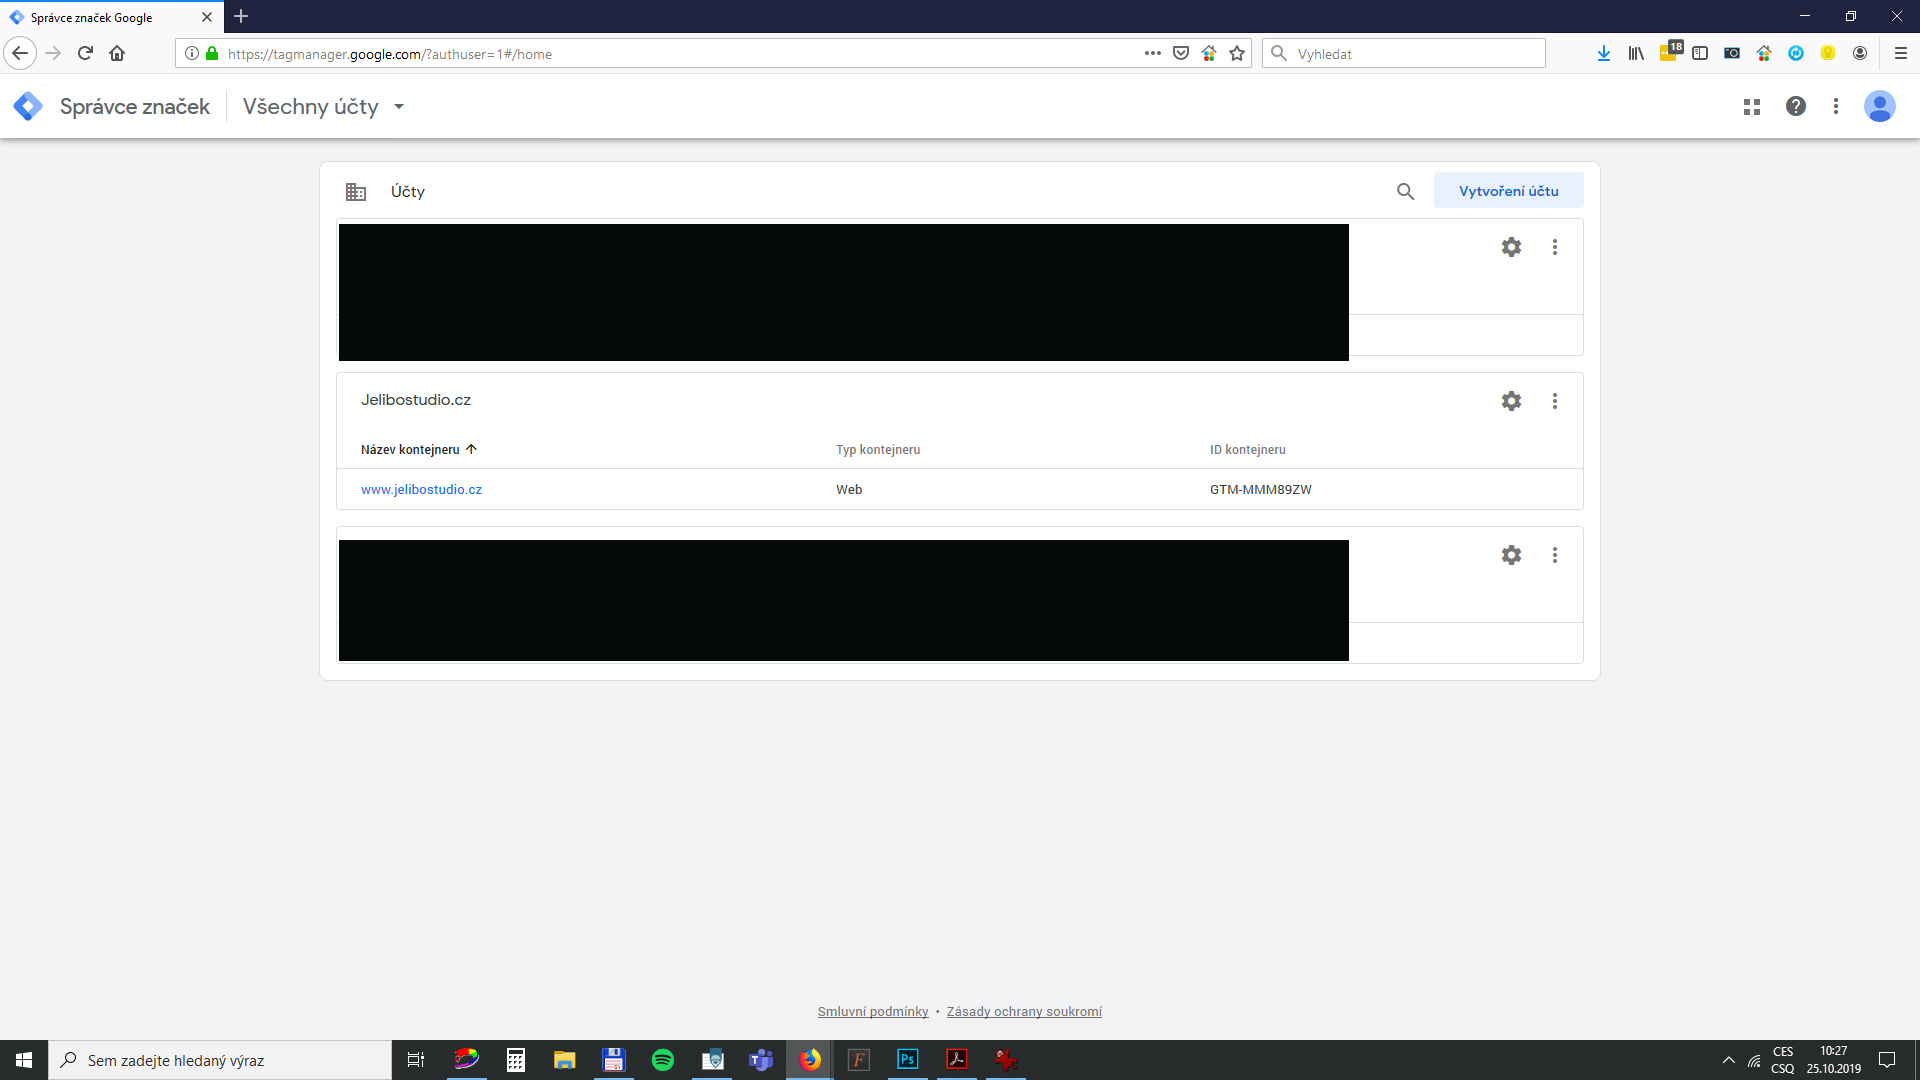The width and height of the screenshot is (1920, 1080).
Task: Open Adobe Acrobat from the taskbar
Action: point(957,1060)
